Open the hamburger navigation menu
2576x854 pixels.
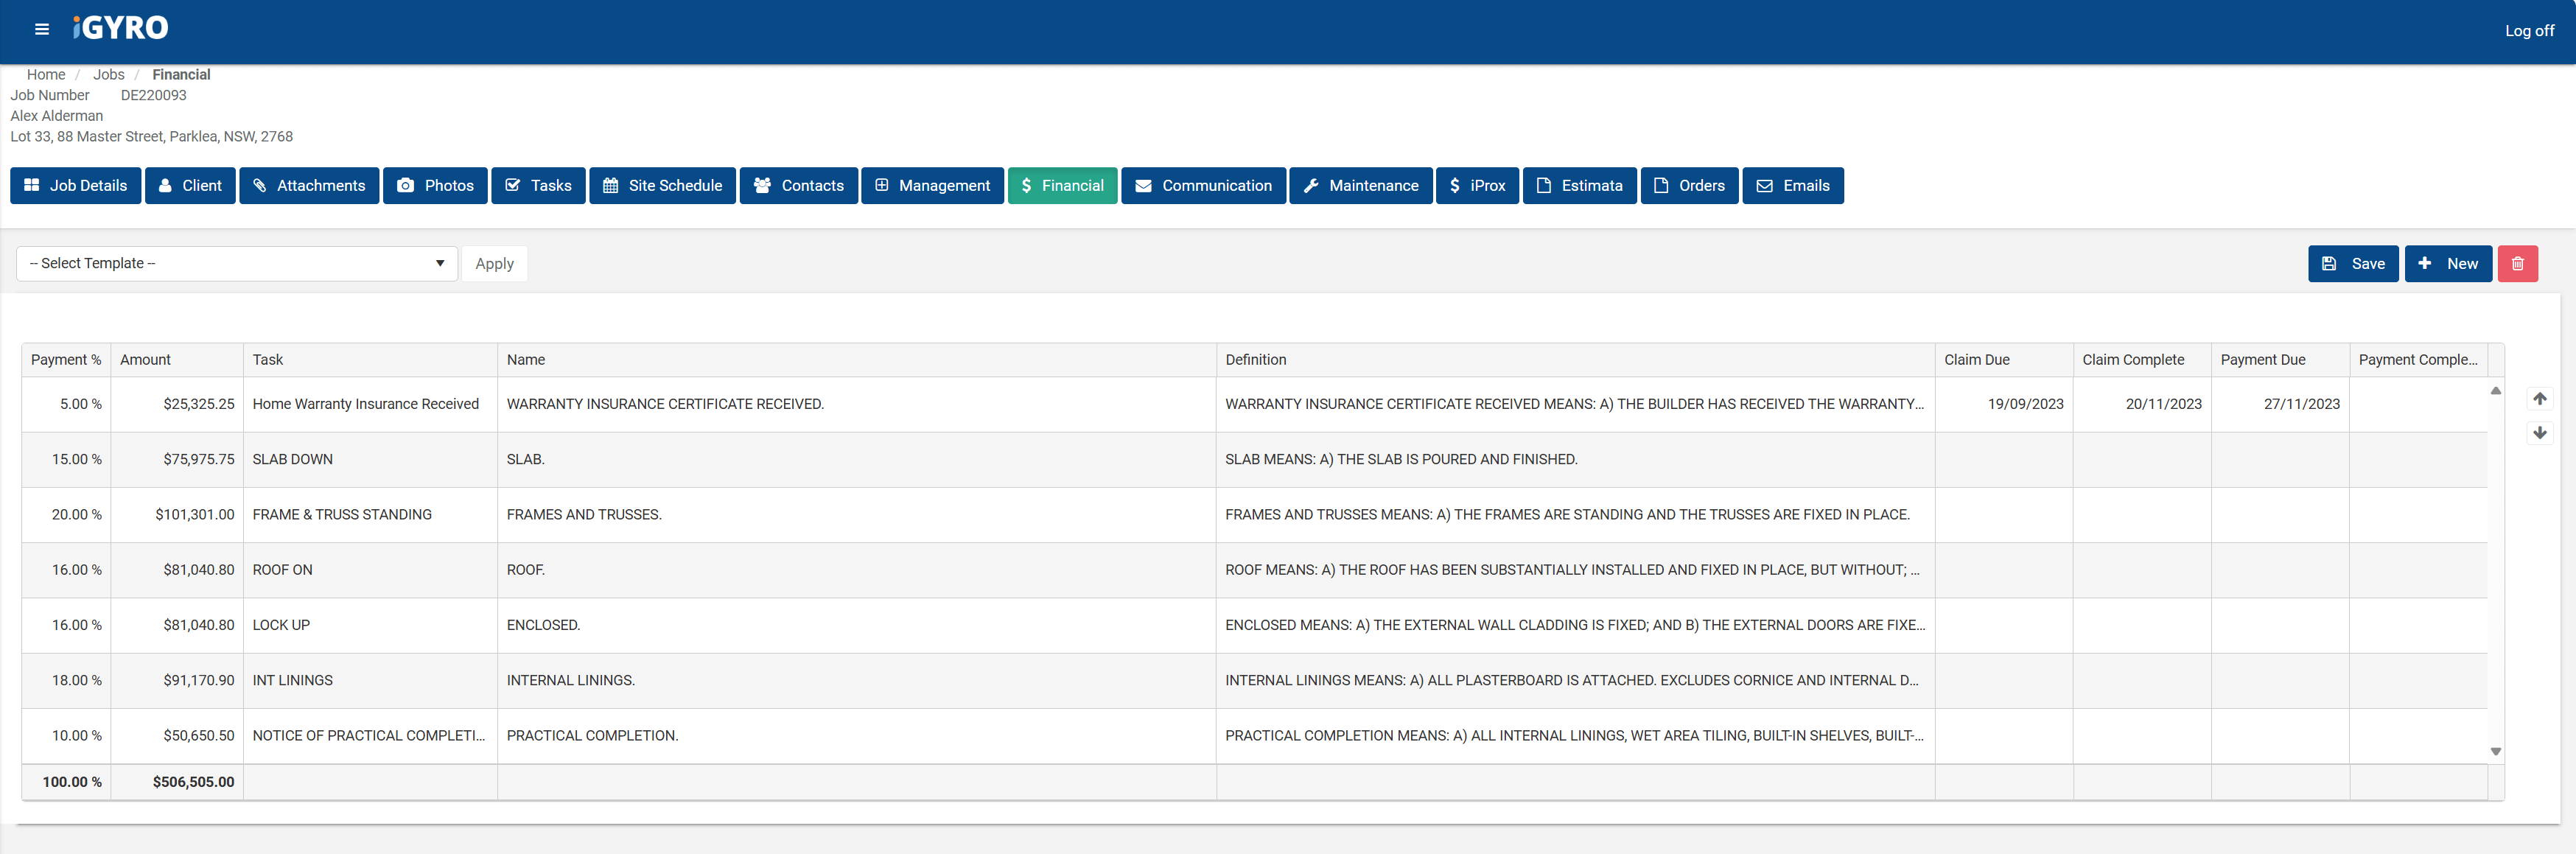coord(42,29)
